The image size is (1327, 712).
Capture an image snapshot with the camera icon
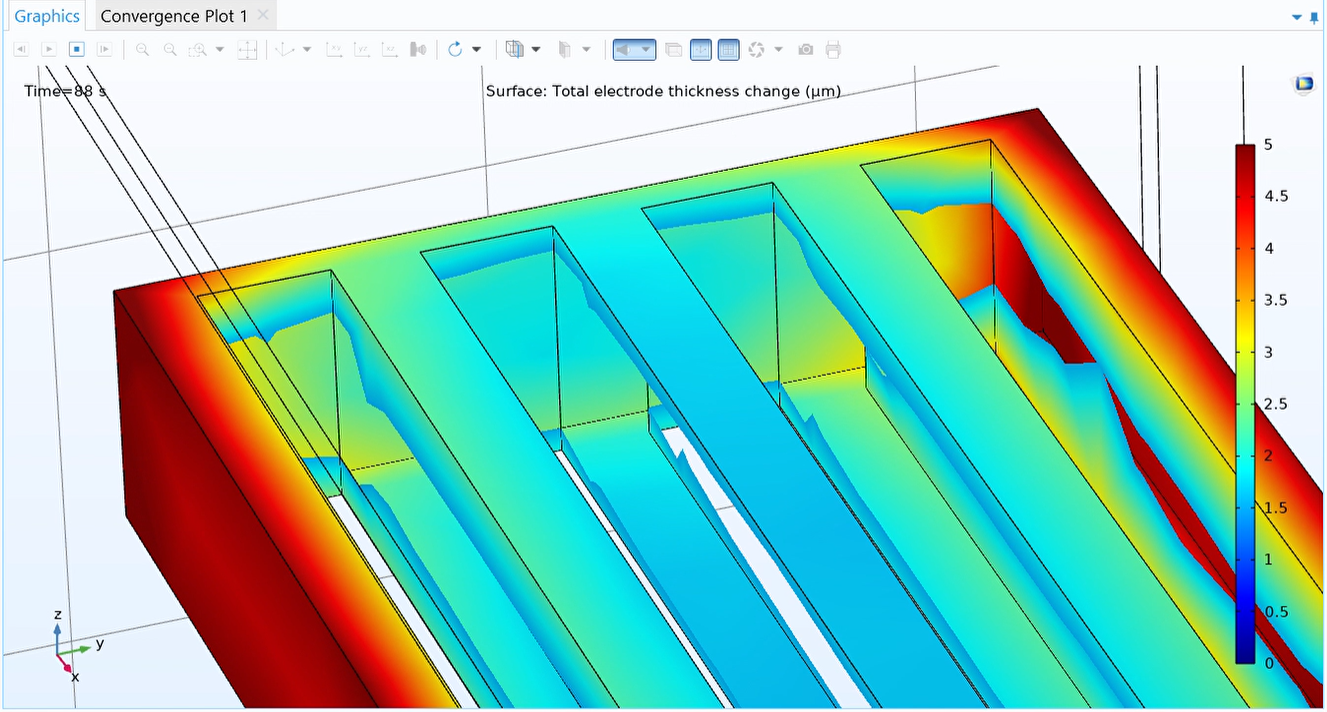(806, 49)
